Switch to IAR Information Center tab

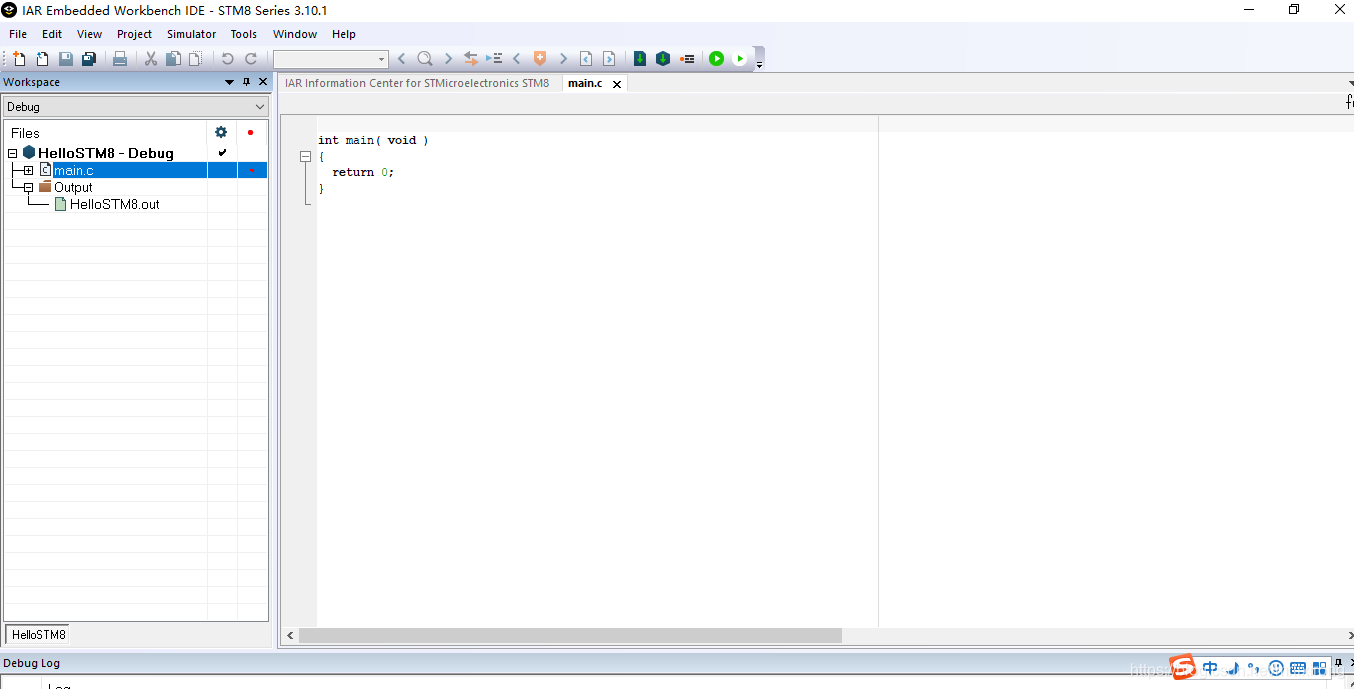[417, 83]
